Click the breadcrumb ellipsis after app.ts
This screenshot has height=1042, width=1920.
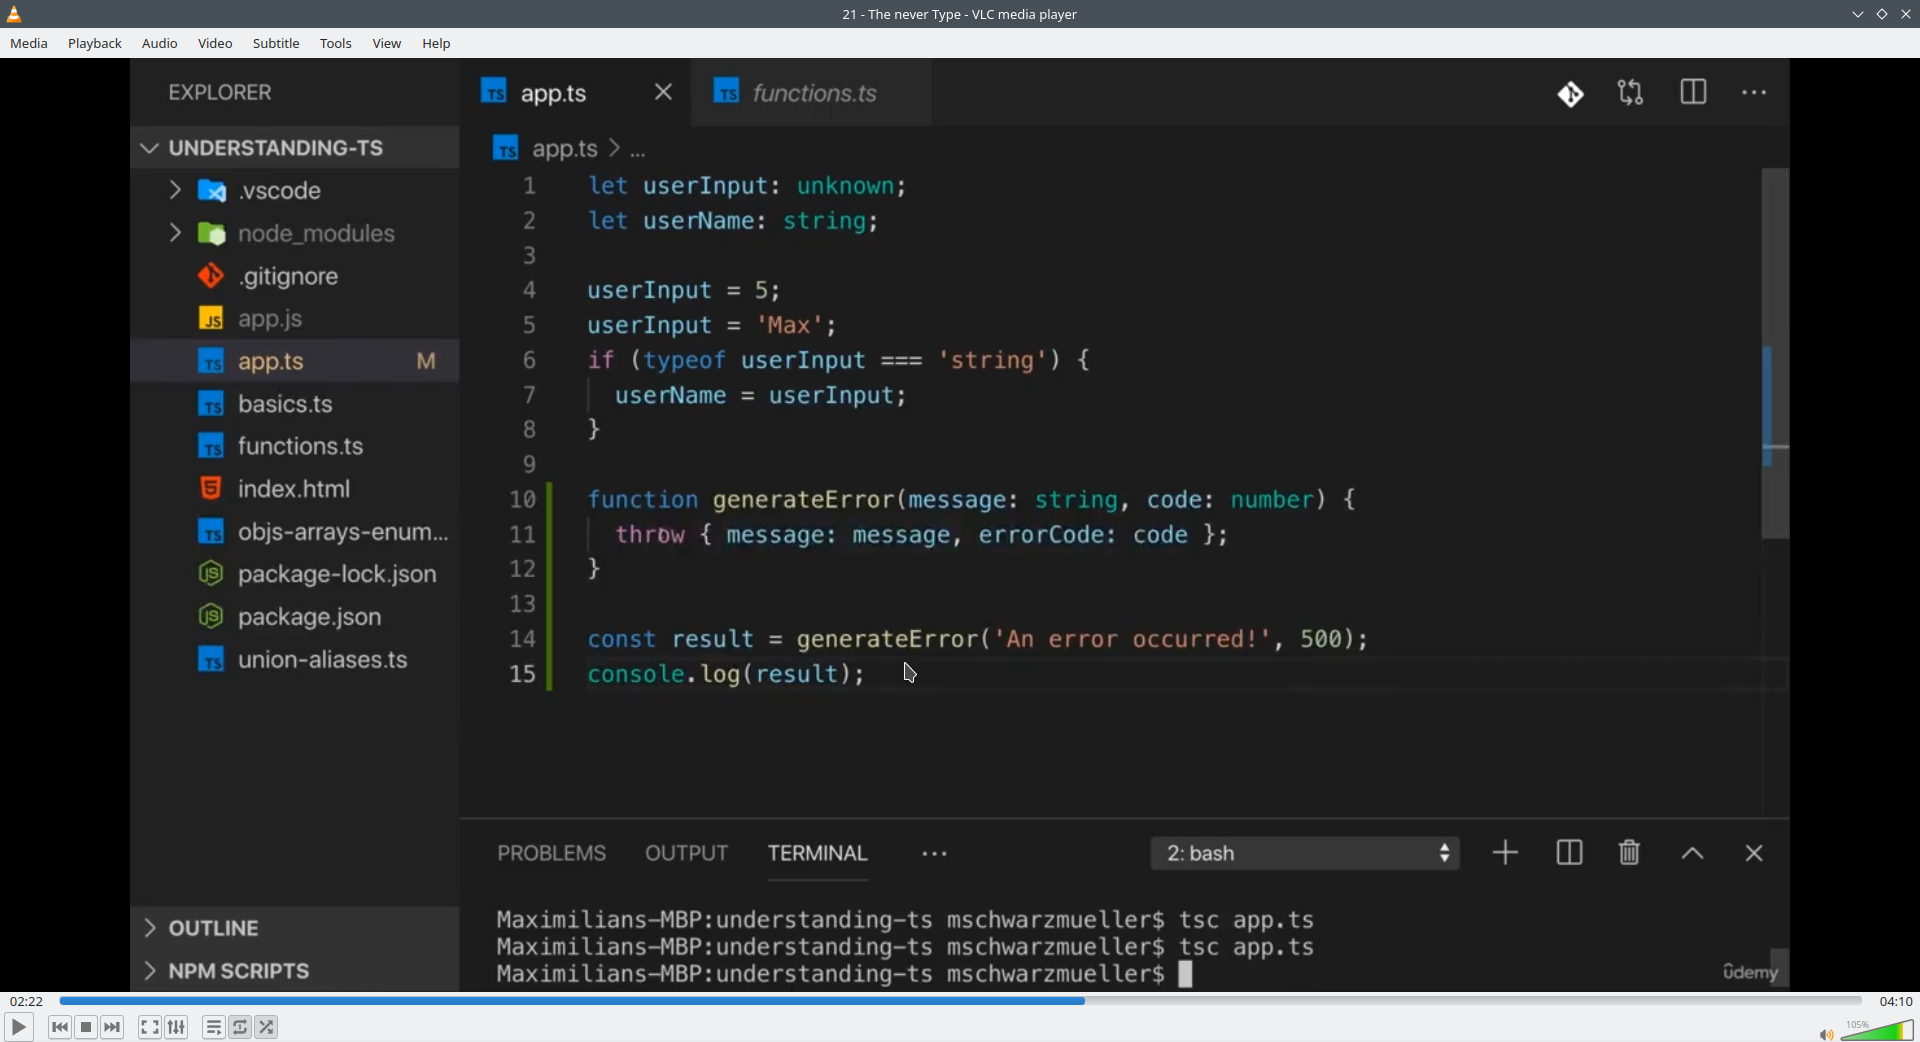point(638,152)
